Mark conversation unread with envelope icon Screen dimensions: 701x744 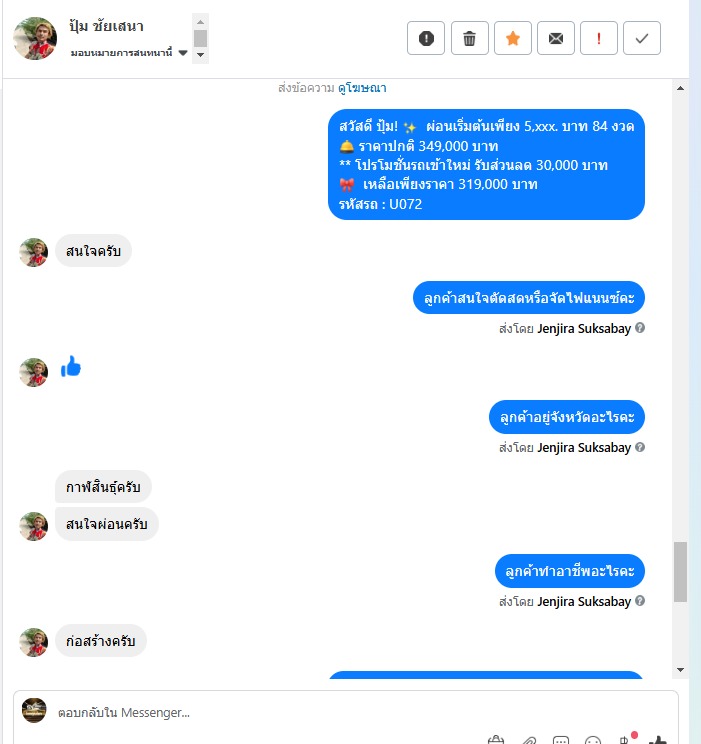(x=556, y=38)
